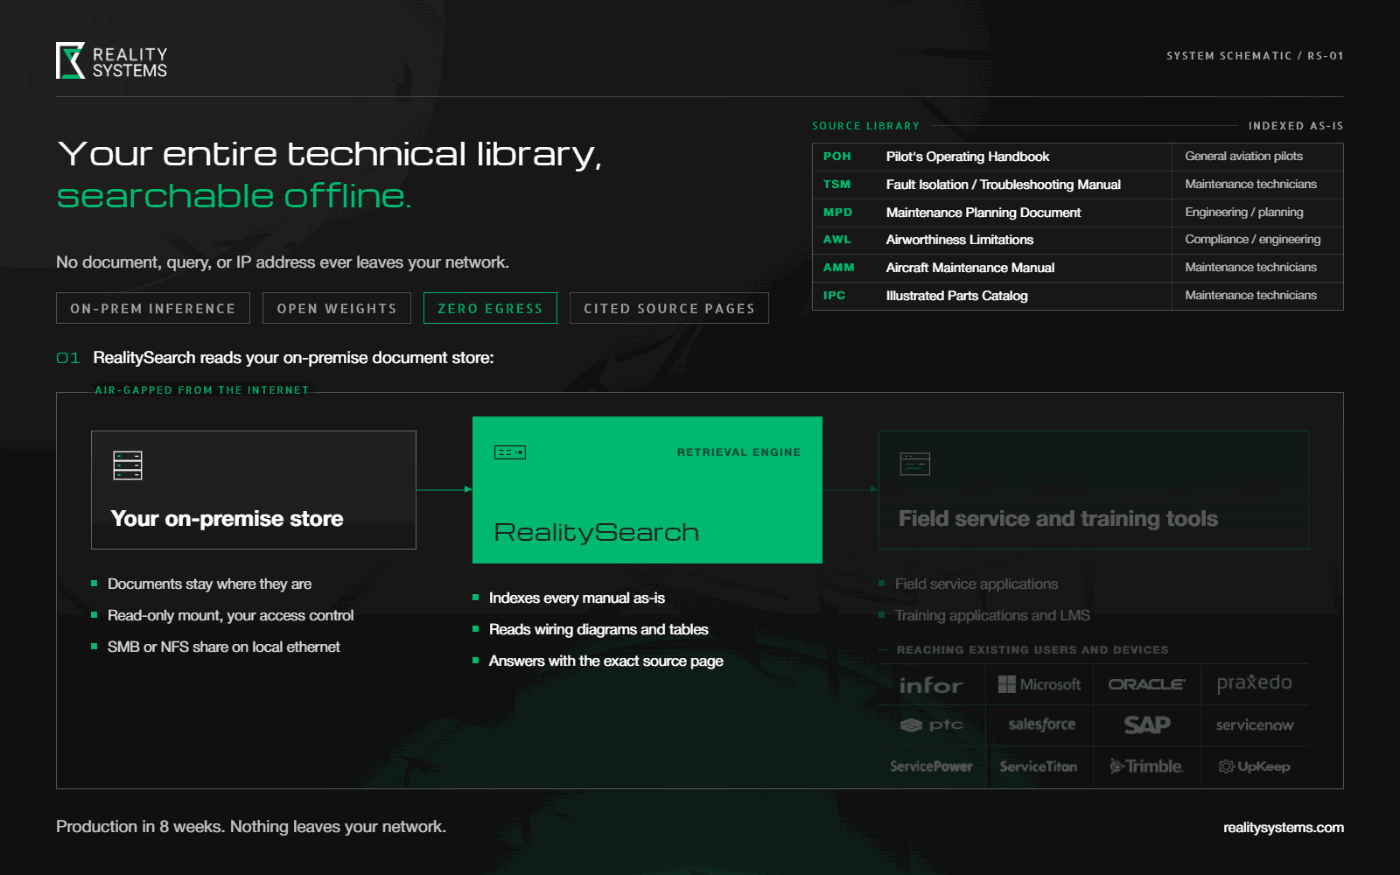Click the TSM code in source library
Image resolution: width=1400 pixels, height=875 pixels.
pos(837,184)
